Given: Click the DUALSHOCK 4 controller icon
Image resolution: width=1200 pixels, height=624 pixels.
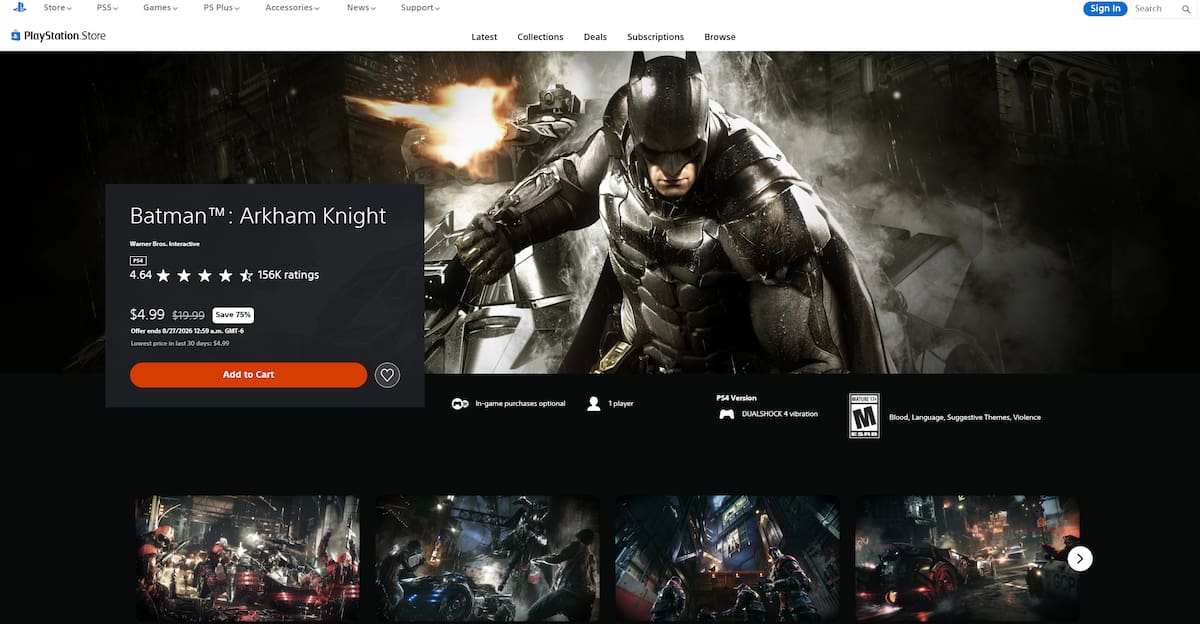Looking at the screenshot, I should (x=727, y=414).
